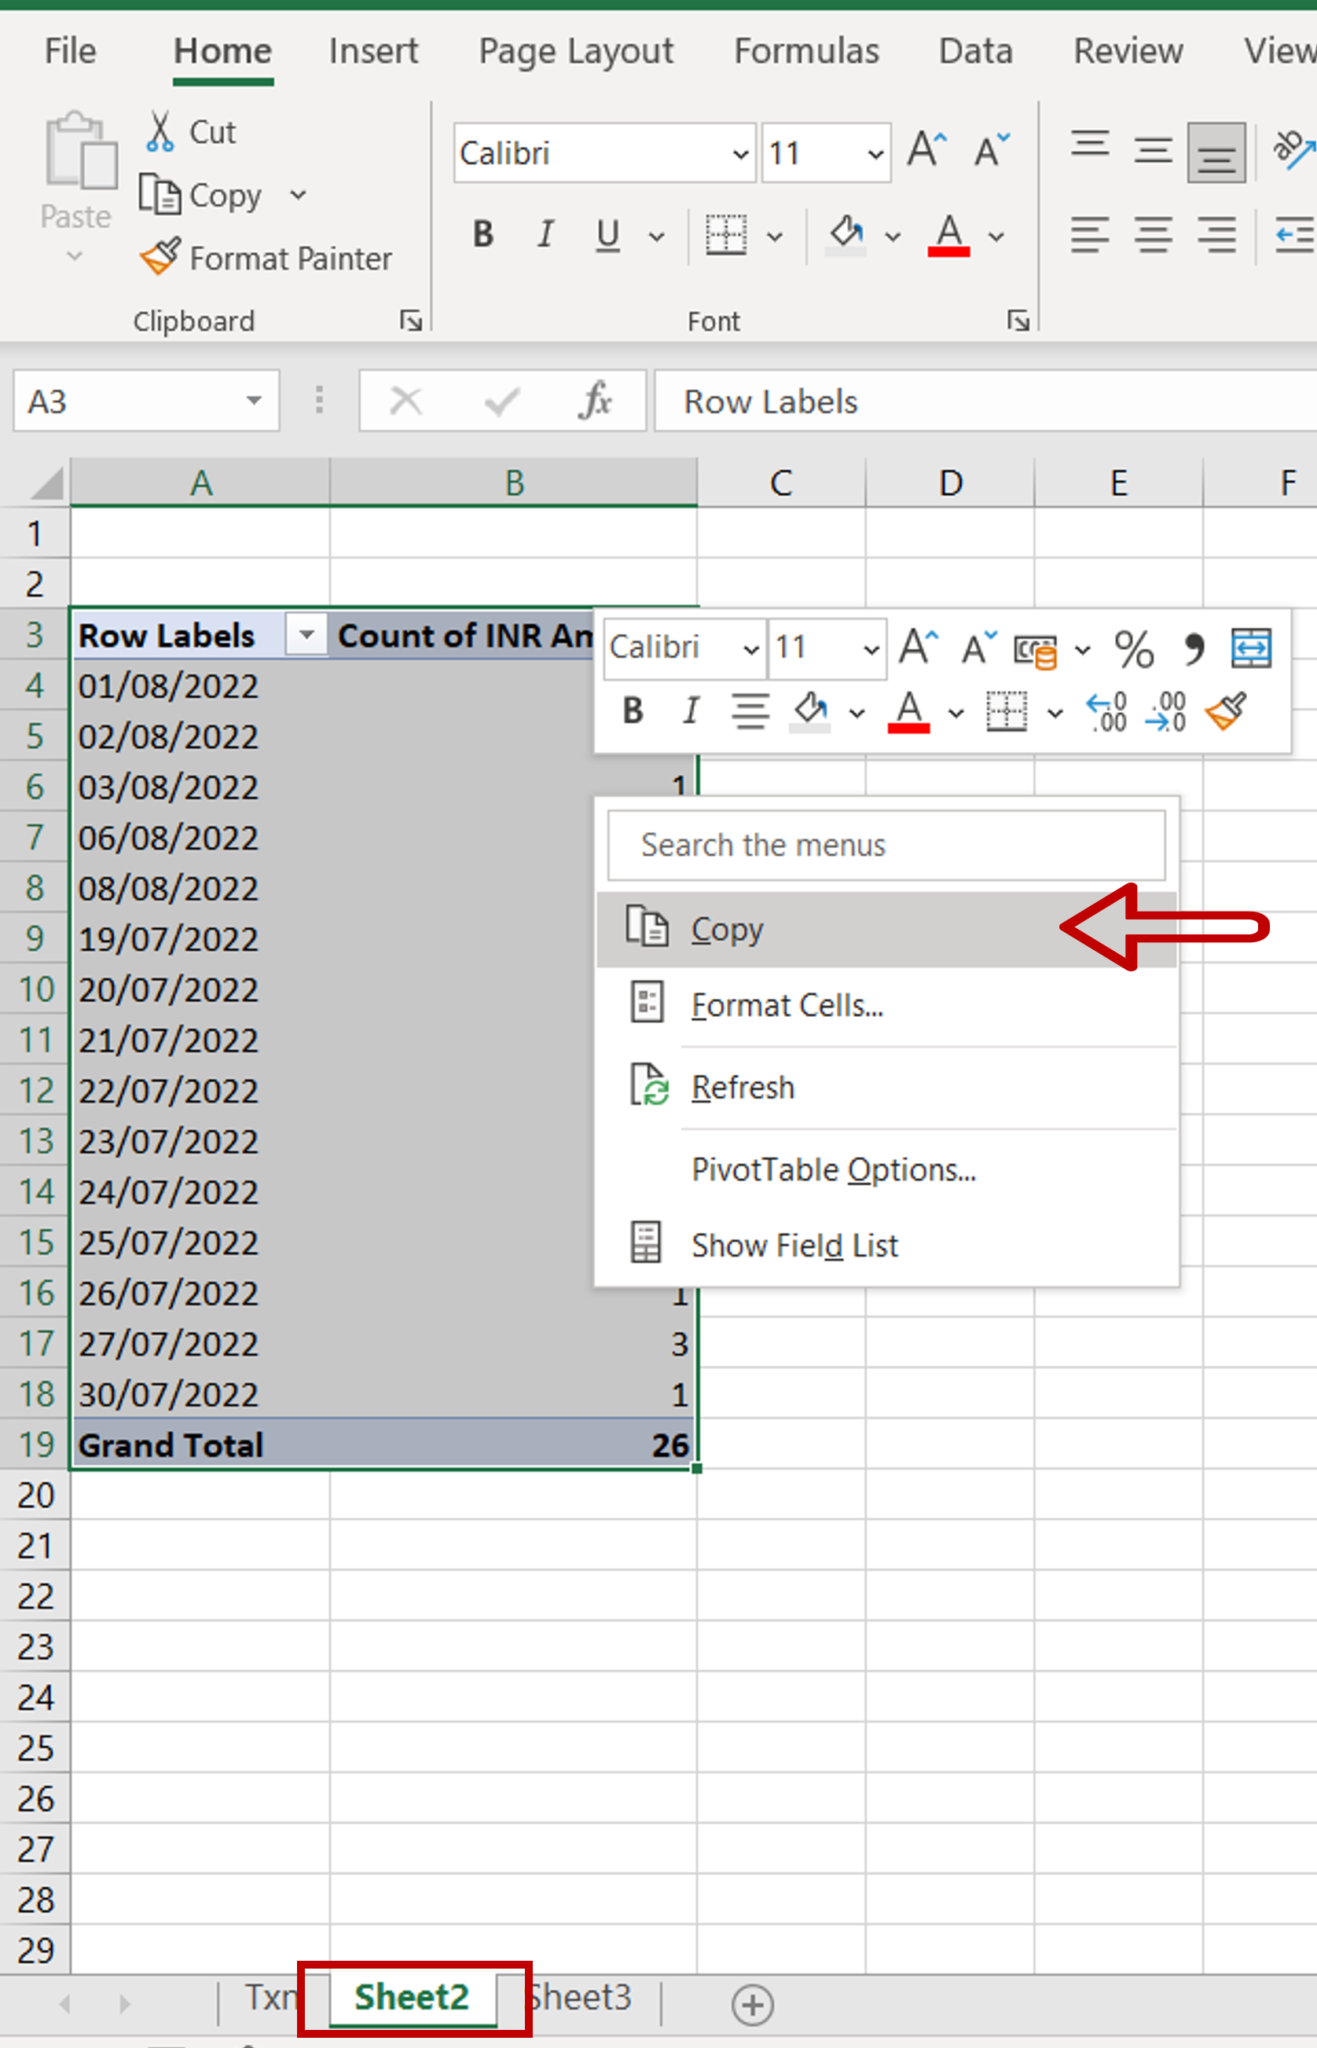Click Increase Decimal icon in mini toolbar
This screenshot has width=1317, height=2048.
[1107, 712]
